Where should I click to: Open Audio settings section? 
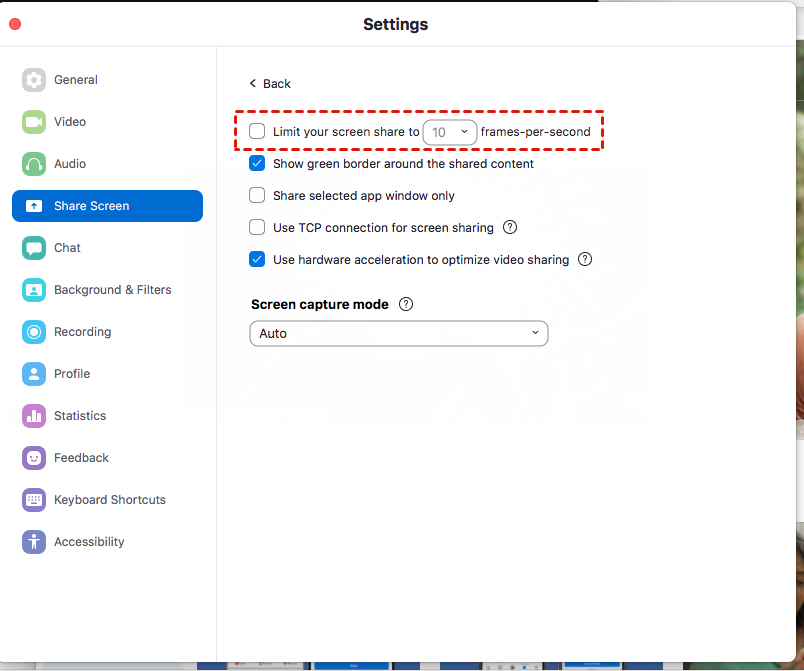tap(107, 164)
